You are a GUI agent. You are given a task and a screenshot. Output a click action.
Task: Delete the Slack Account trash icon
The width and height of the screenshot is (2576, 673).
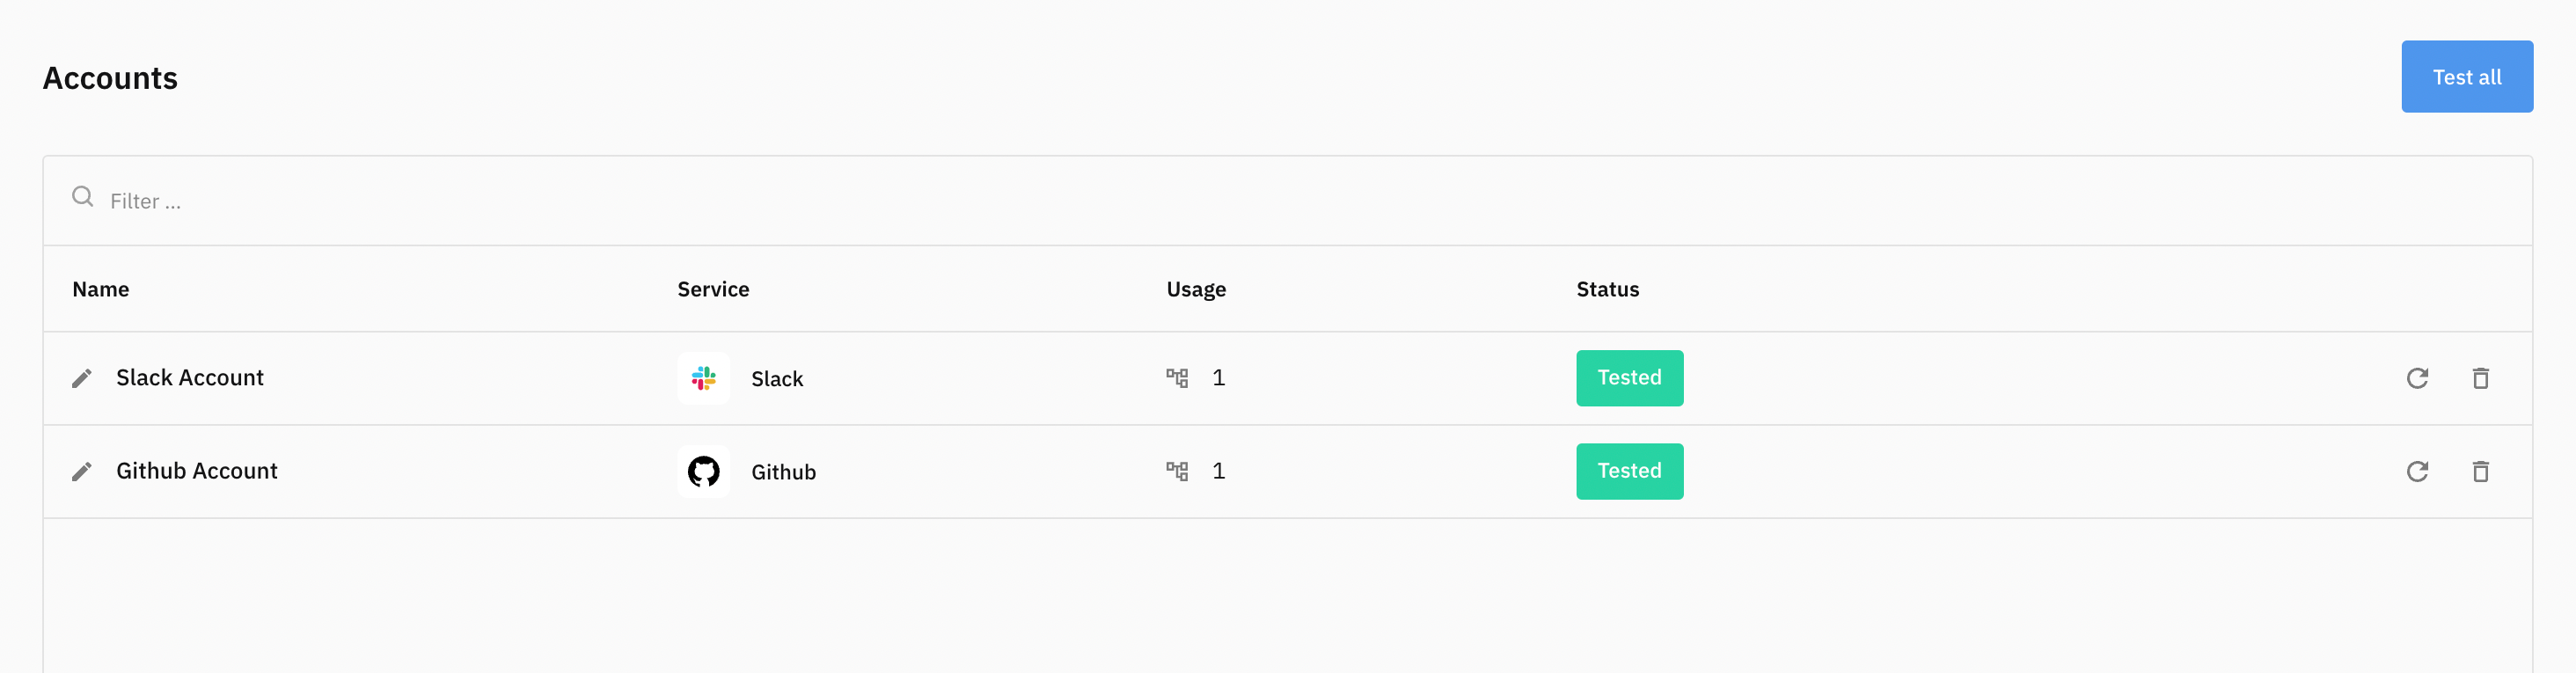[x=2480, y=378]
